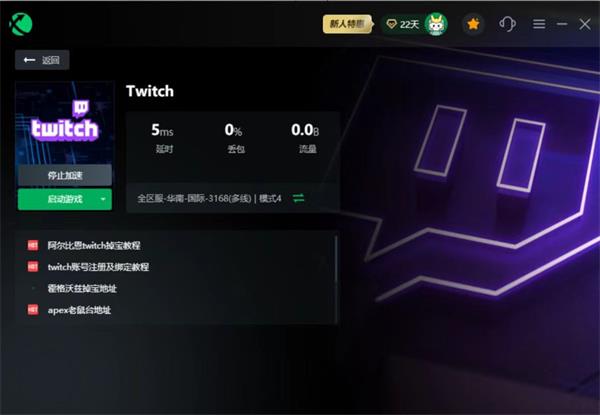Open 霍格沃兹掉宝地址 link

tap(82, 288)
